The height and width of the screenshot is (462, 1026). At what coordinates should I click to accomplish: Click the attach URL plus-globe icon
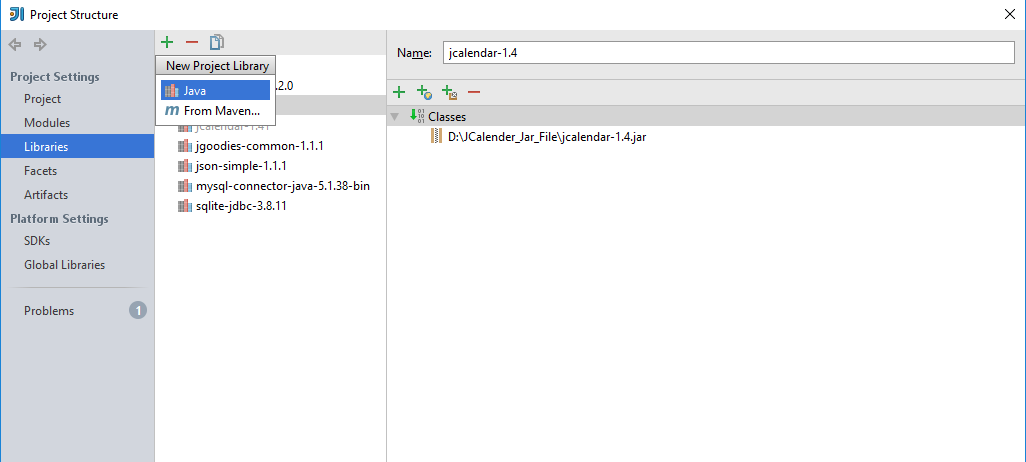[x=424, y=92]
